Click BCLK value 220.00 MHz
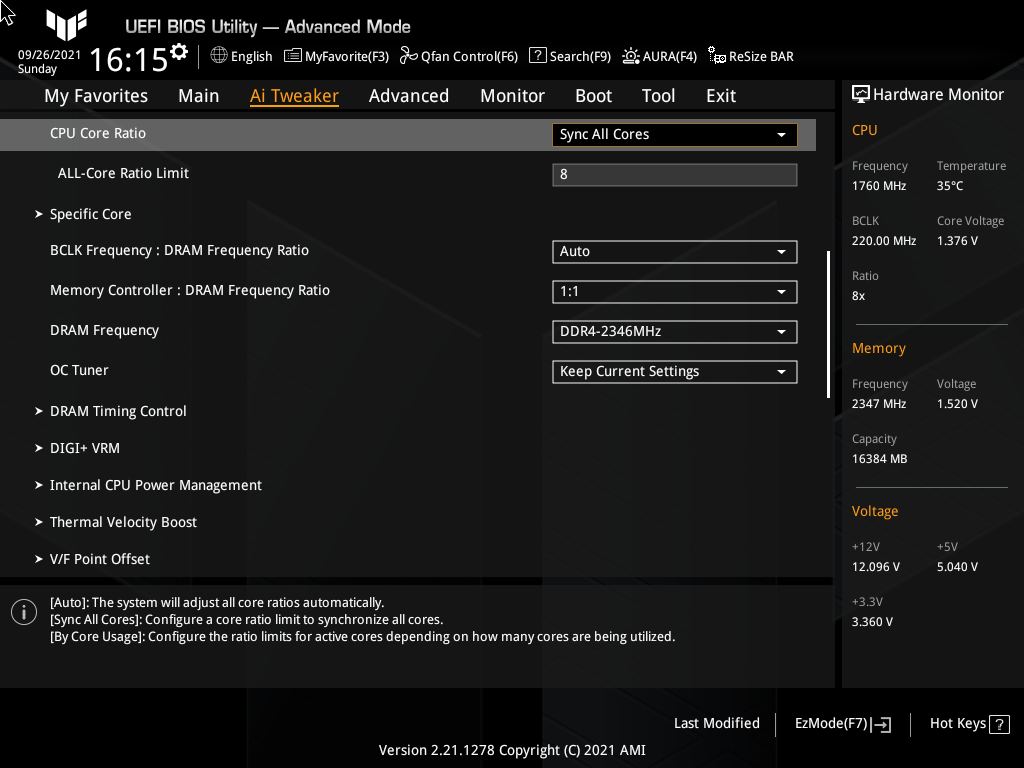The width and height of the screenshot is (1024, 768). click(x=884, y=241)
